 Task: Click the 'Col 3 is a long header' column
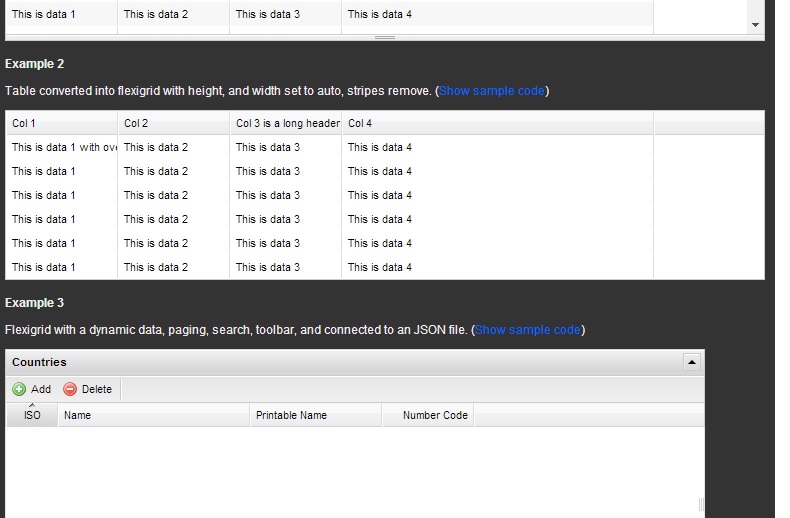tap(286, 123)
